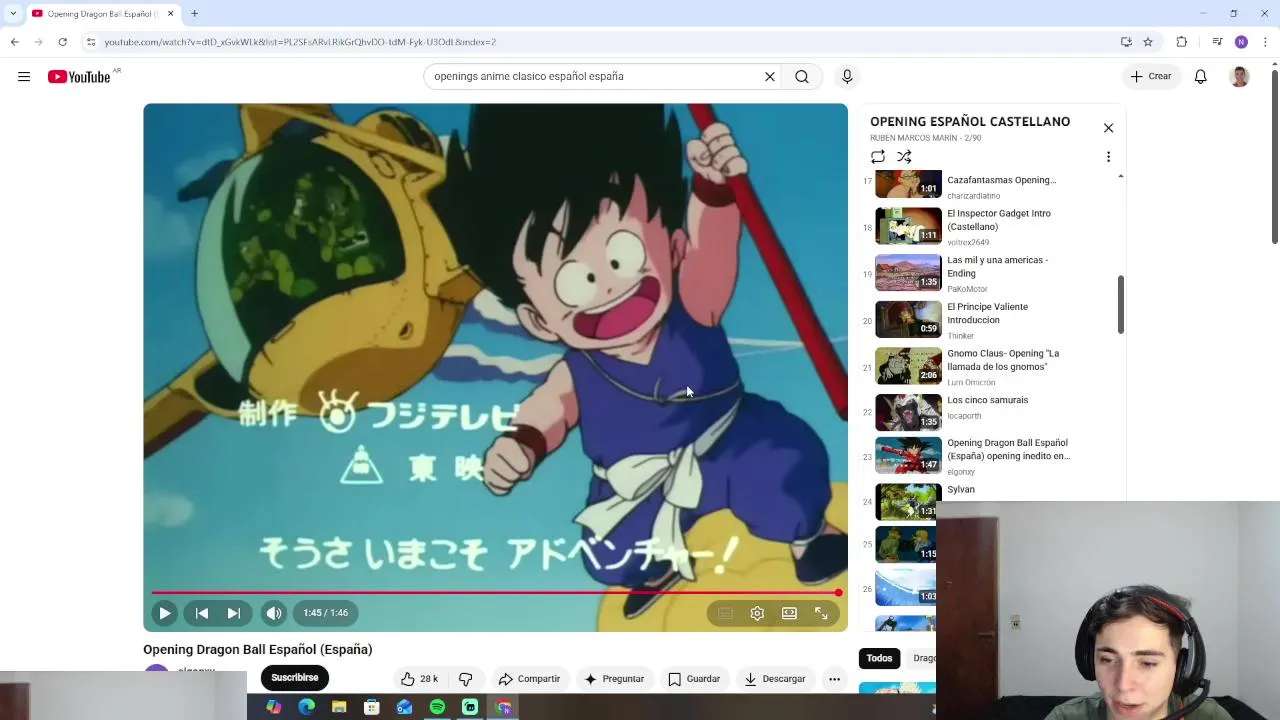Toggle subtitles in the player
1280x720 pixels.
click(726, 613)
